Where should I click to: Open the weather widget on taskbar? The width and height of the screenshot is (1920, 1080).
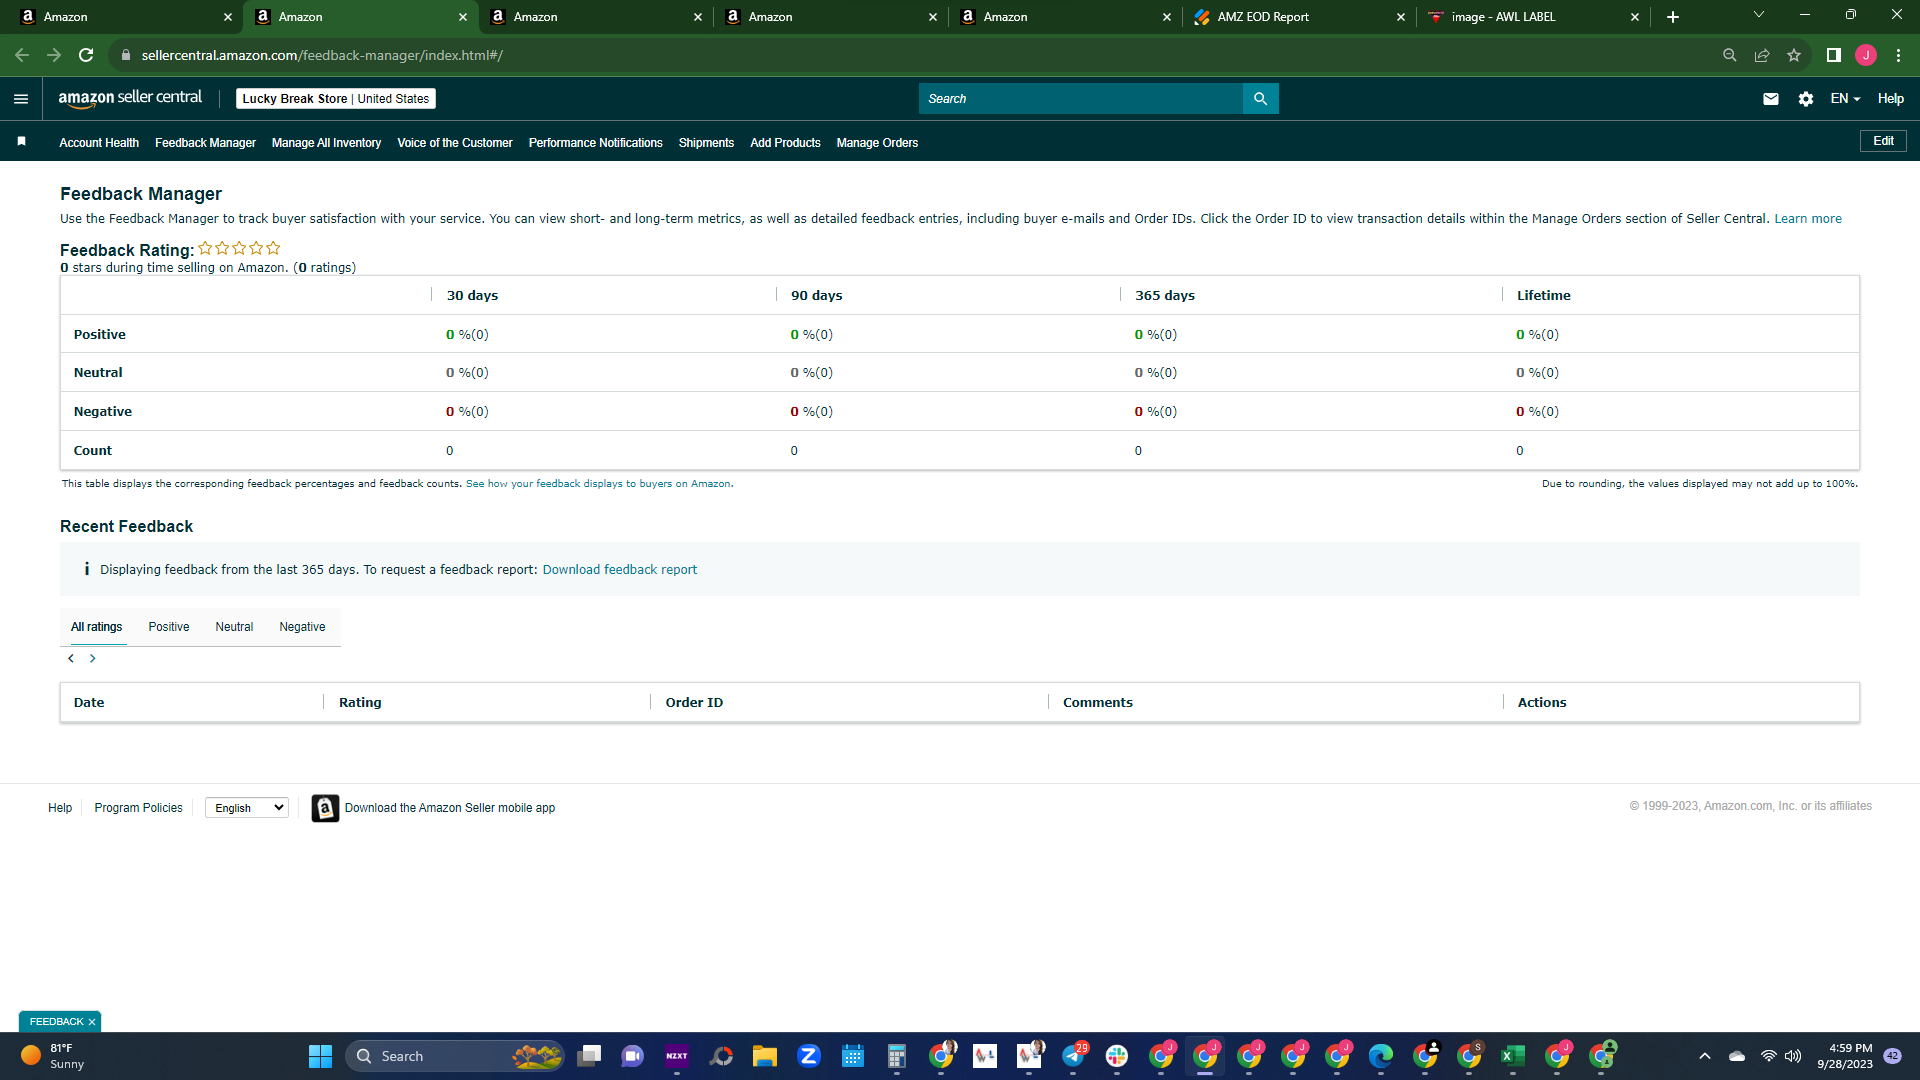(52, 1056)
